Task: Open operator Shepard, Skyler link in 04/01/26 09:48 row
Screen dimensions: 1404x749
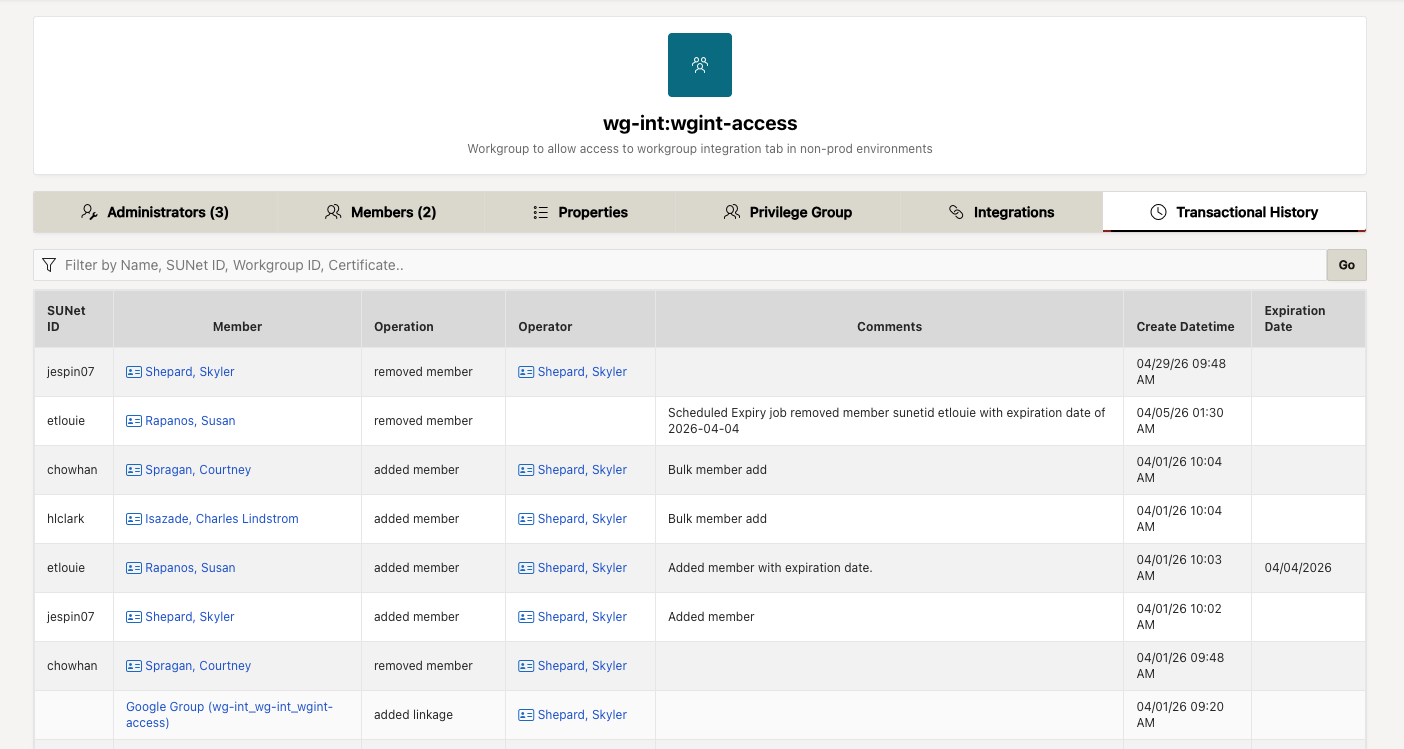Action: pyautogui.click(x=582, y=666)
